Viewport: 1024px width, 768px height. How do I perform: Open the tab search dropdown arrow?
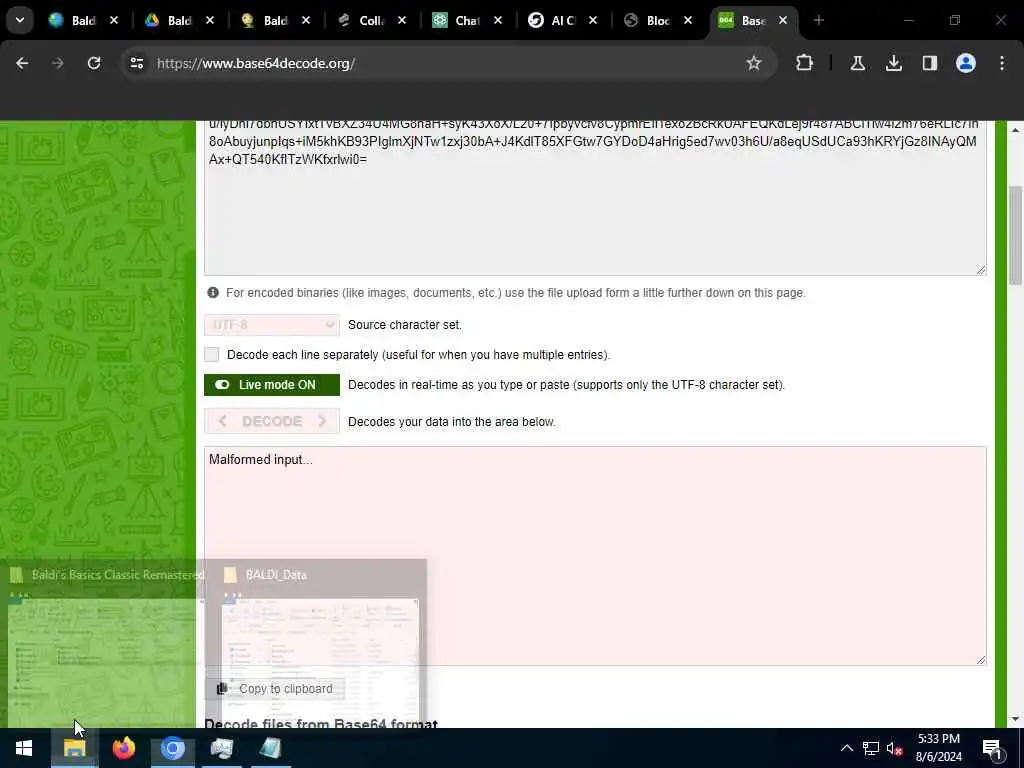[x=20, y=20]
